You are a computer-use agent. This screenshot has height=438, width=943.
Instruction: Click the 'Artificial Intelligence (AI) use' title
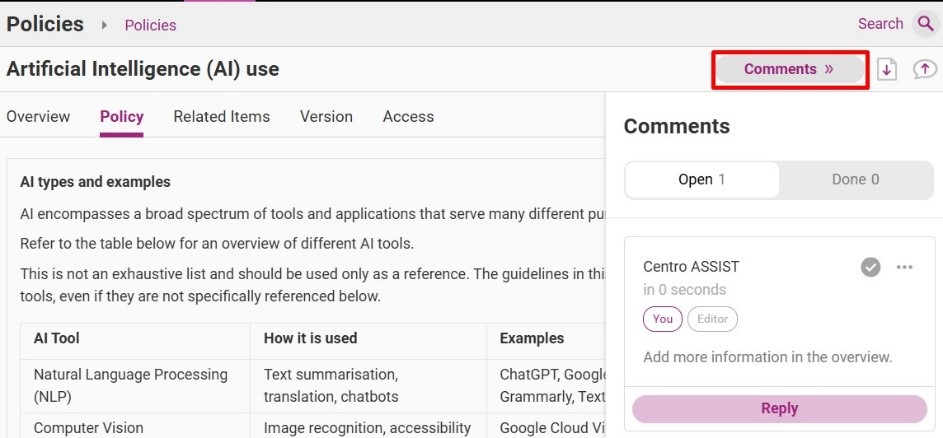pyautogui.click(x=143, y=69)
